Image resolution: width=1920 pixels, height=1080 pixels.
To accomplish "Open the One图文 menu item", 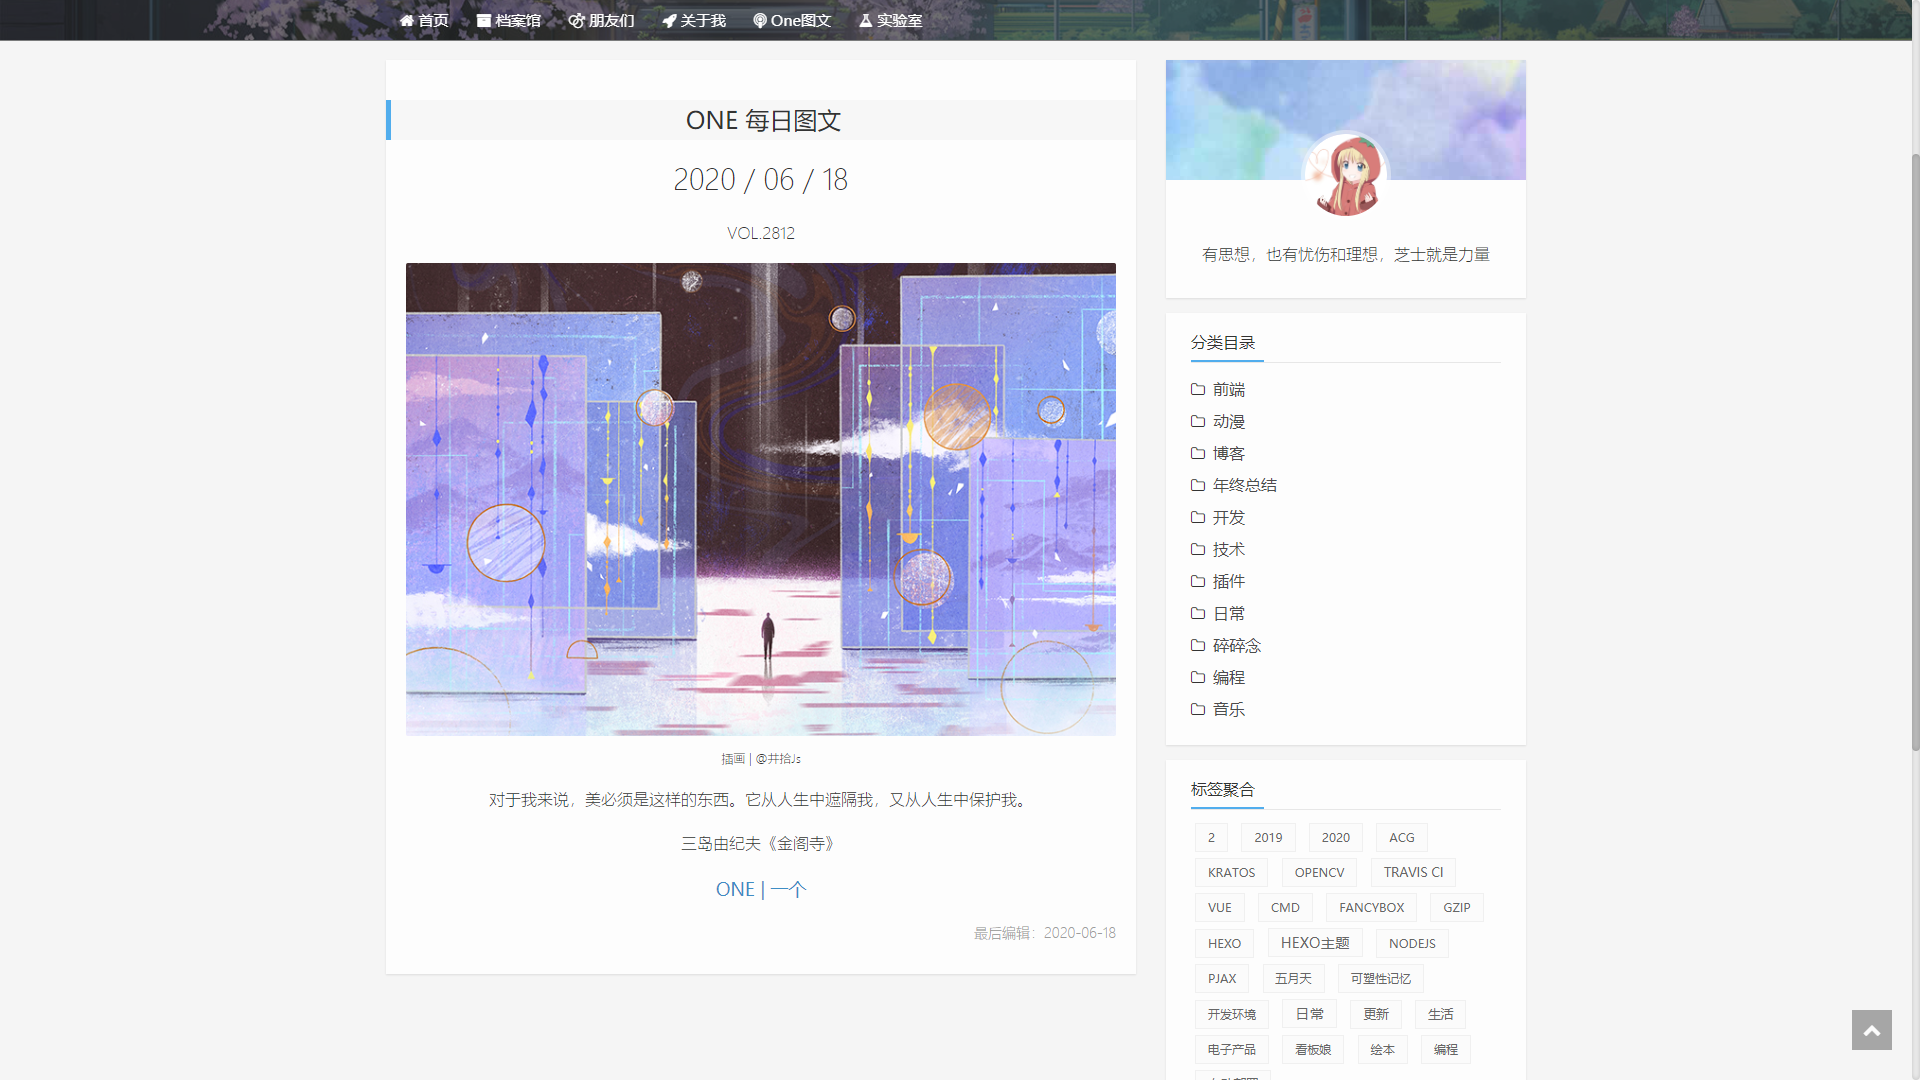I will (792, 20).
